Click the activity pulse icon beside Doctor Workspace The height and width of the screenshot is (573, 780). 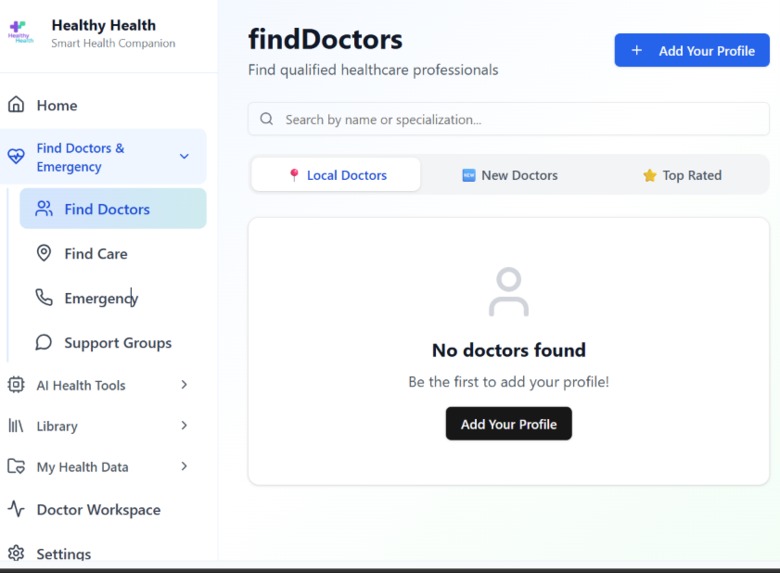[x=16, y=509]
